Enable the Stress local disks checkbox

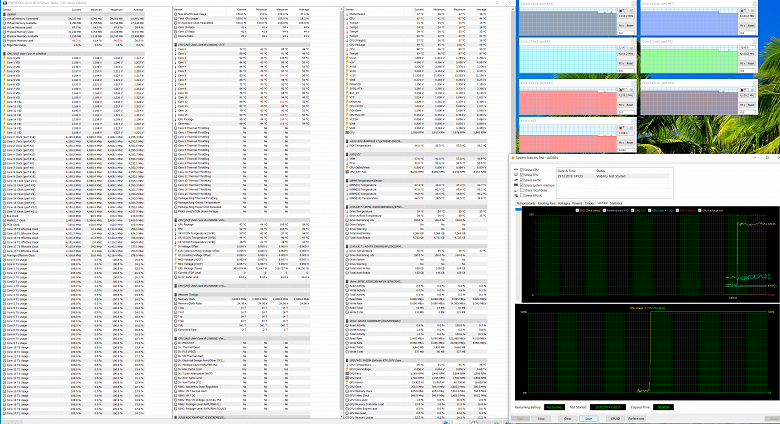522,191
